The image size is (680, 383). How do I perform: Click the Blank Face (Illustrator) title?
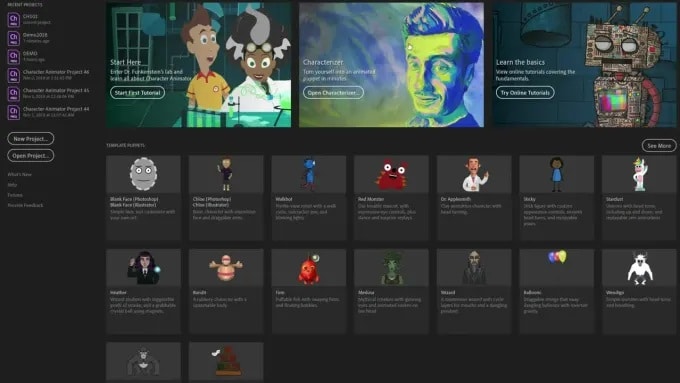[133, 205]
